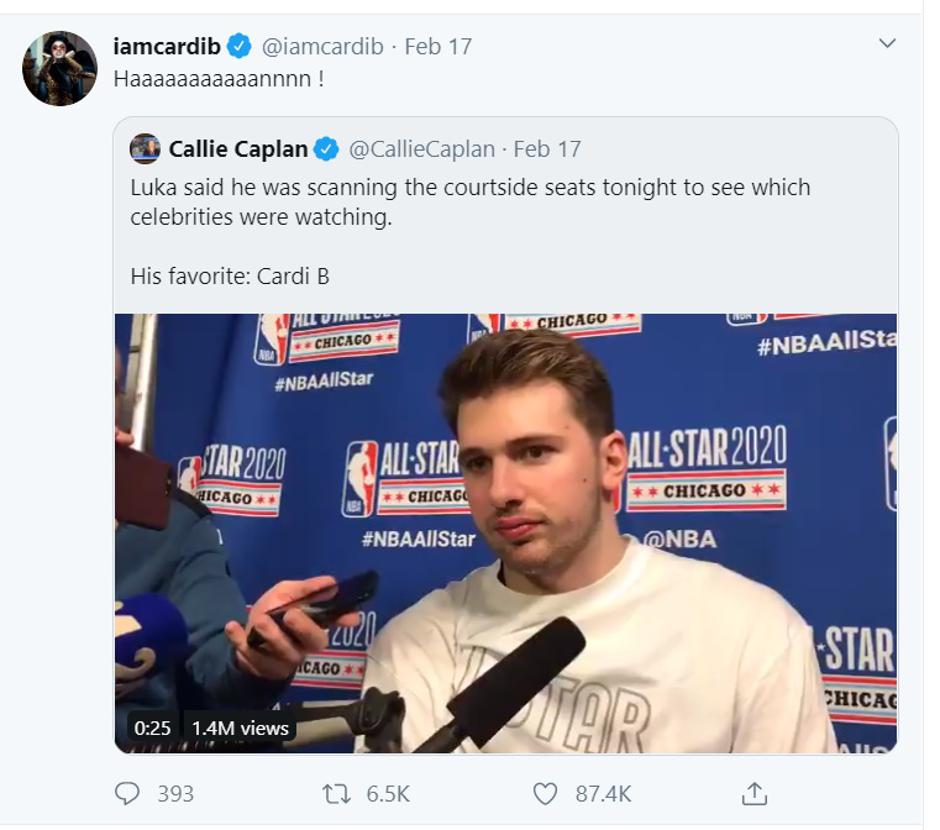The image size is (940, 830).
Task: Expand the tweet options chevron
Action: pos(886,44)
